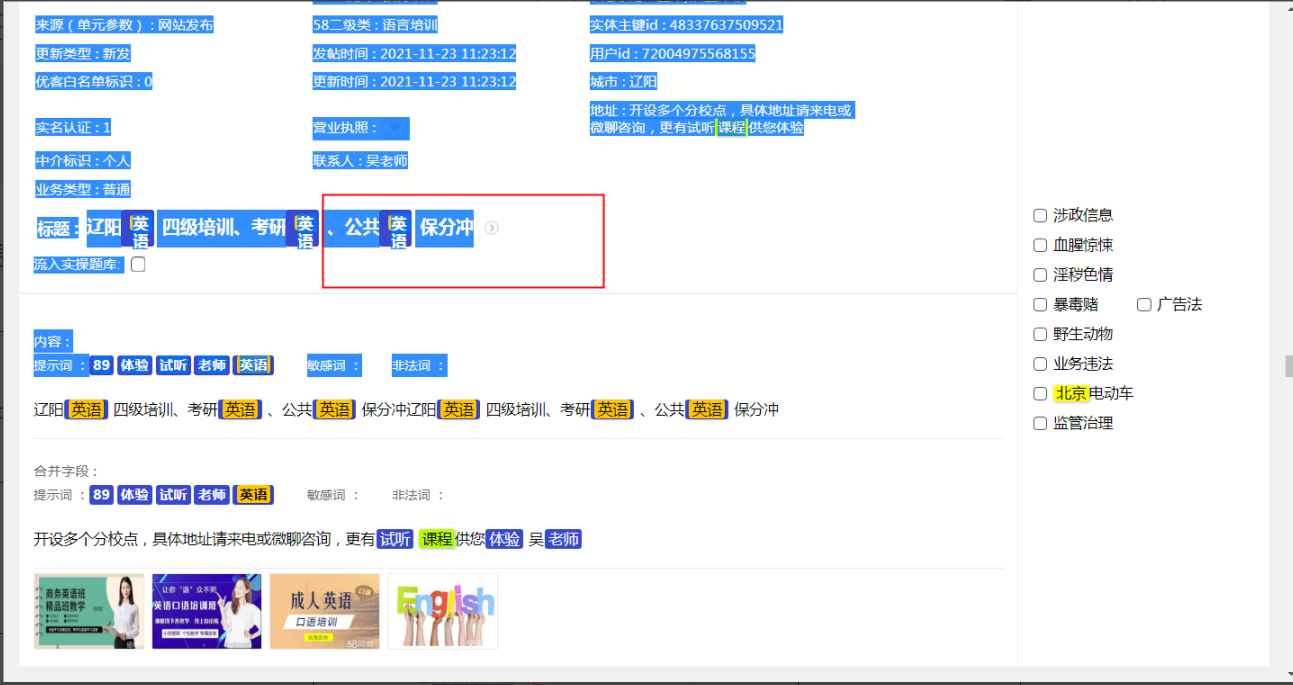Click the 英语 tag in 合并字段 提示词
The height and width of the screenshot is (685, 1293).
pyautogui.click(x=254, y=495)
